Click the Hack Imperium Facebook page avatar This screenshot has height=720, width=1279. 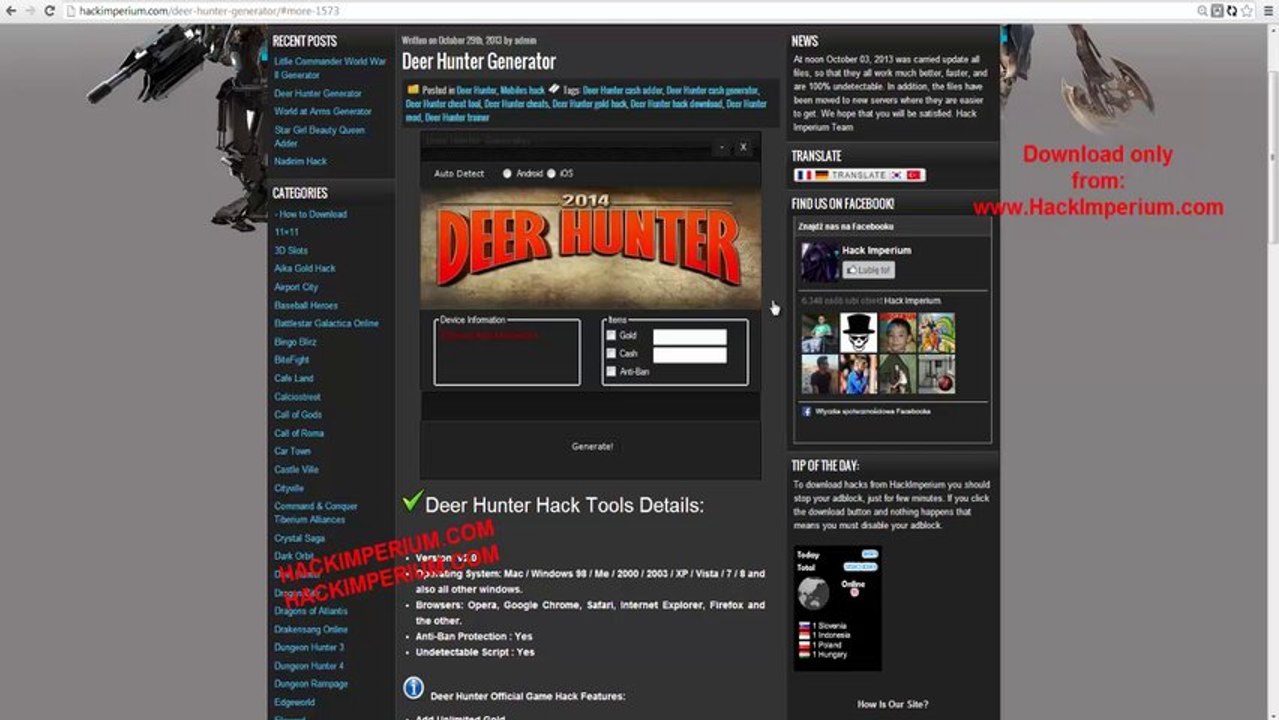[819, 262]
